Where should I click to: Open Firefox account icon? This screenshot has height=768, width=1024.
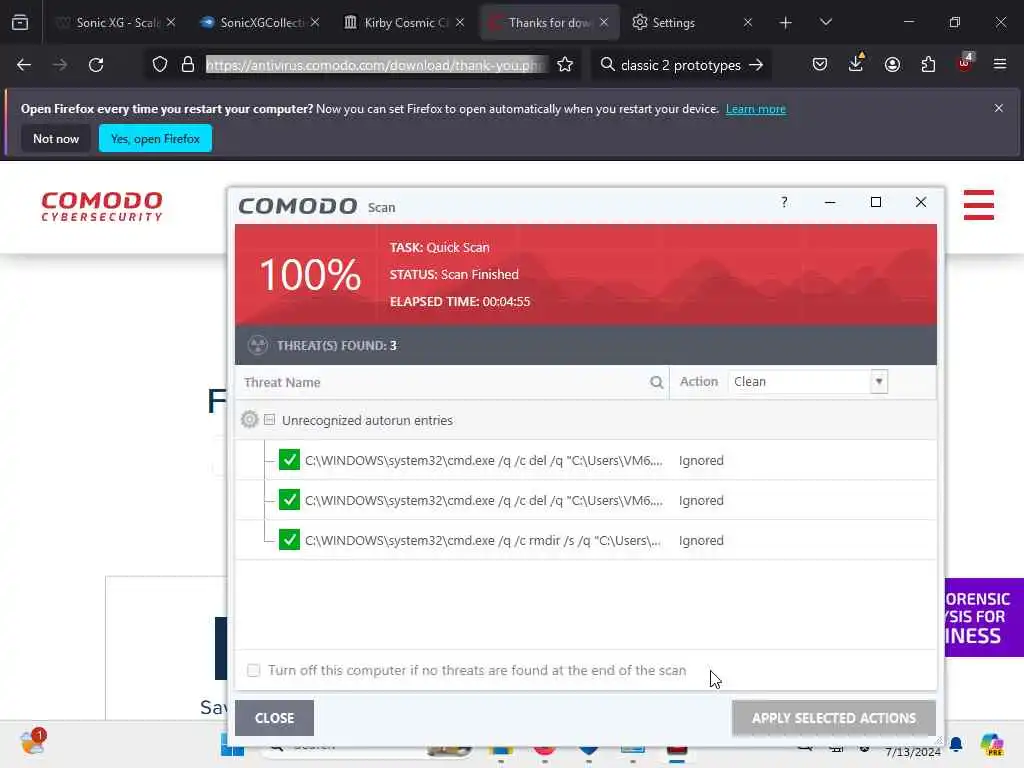click(x=892, y=65)
